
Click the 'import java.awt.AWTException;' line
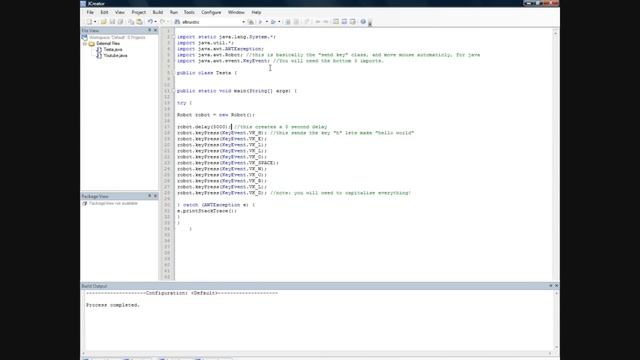pyautogui.click(x=220, y=49)
